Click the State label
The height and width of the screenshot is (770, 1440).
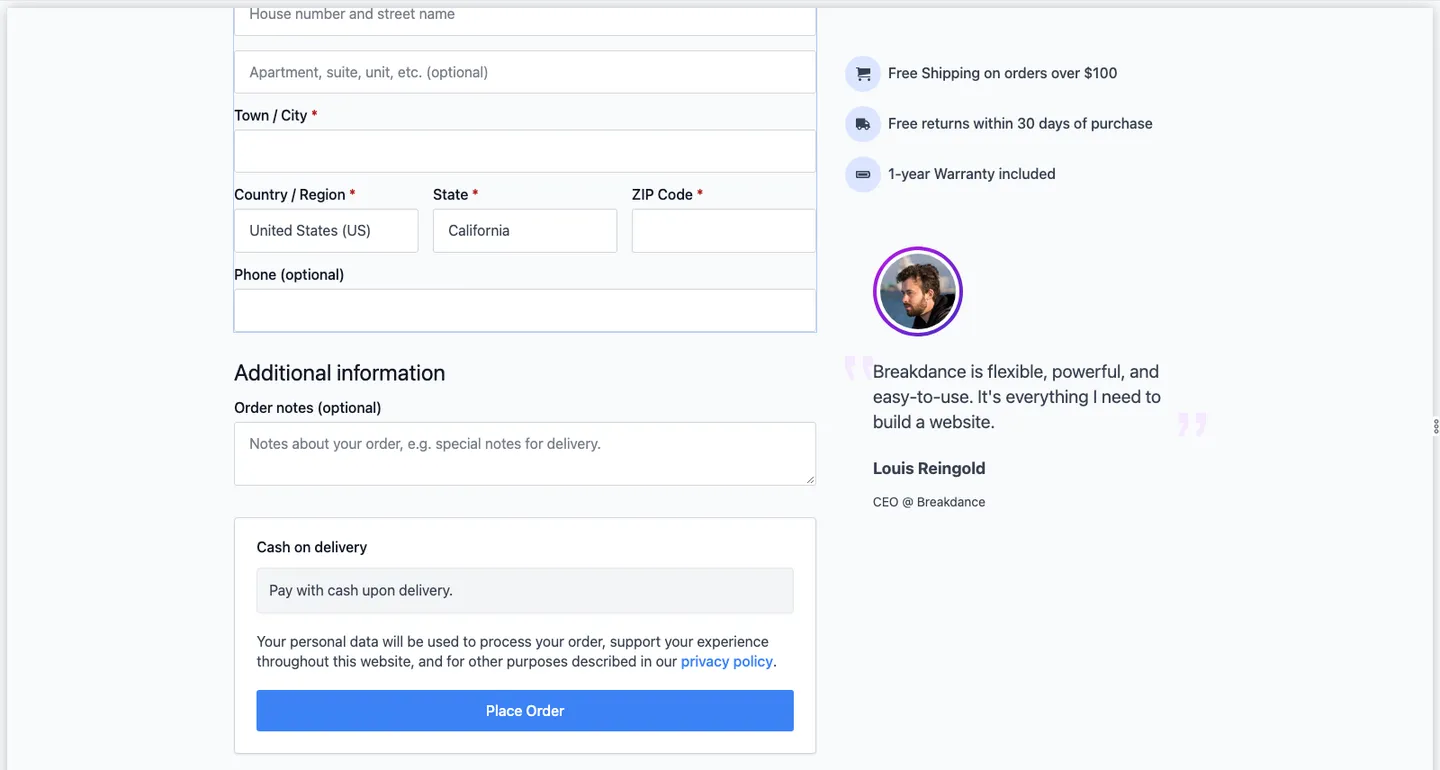455,194
